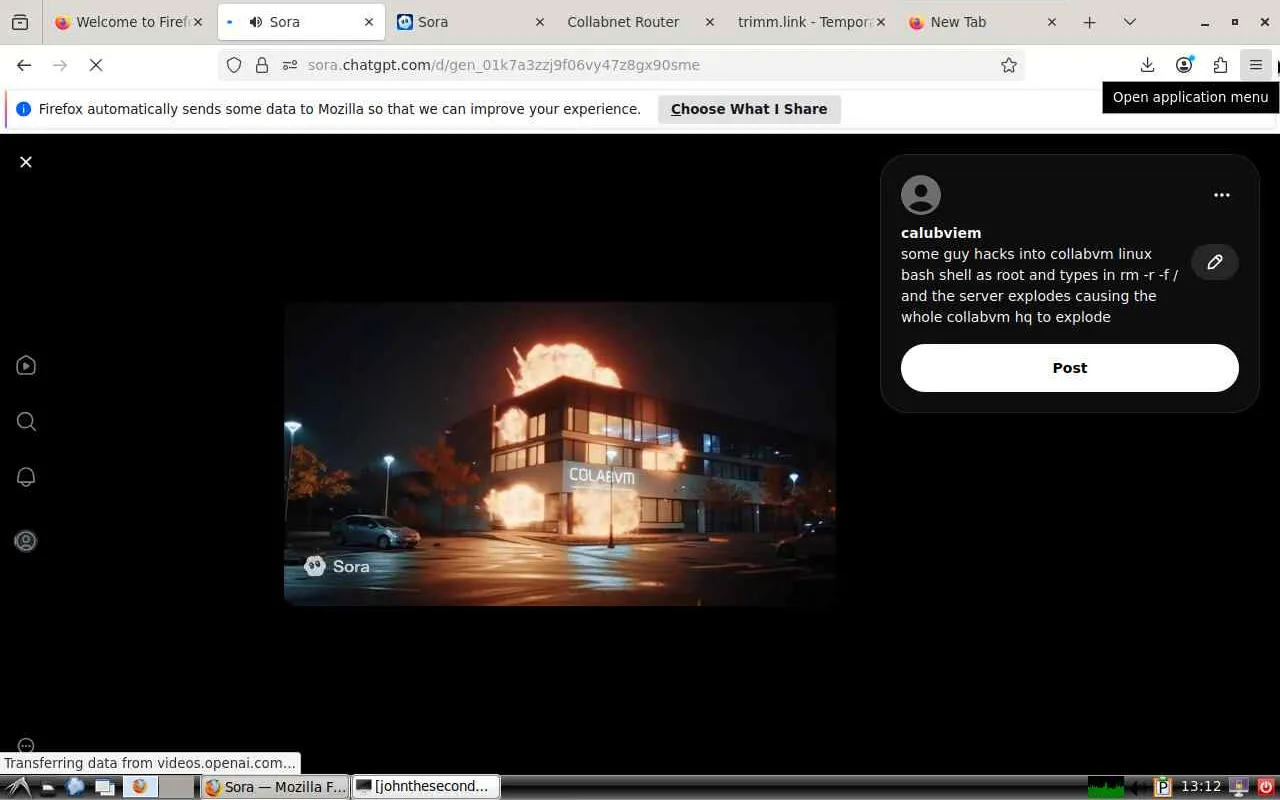Go back to the previous page

tap(24, 65)
